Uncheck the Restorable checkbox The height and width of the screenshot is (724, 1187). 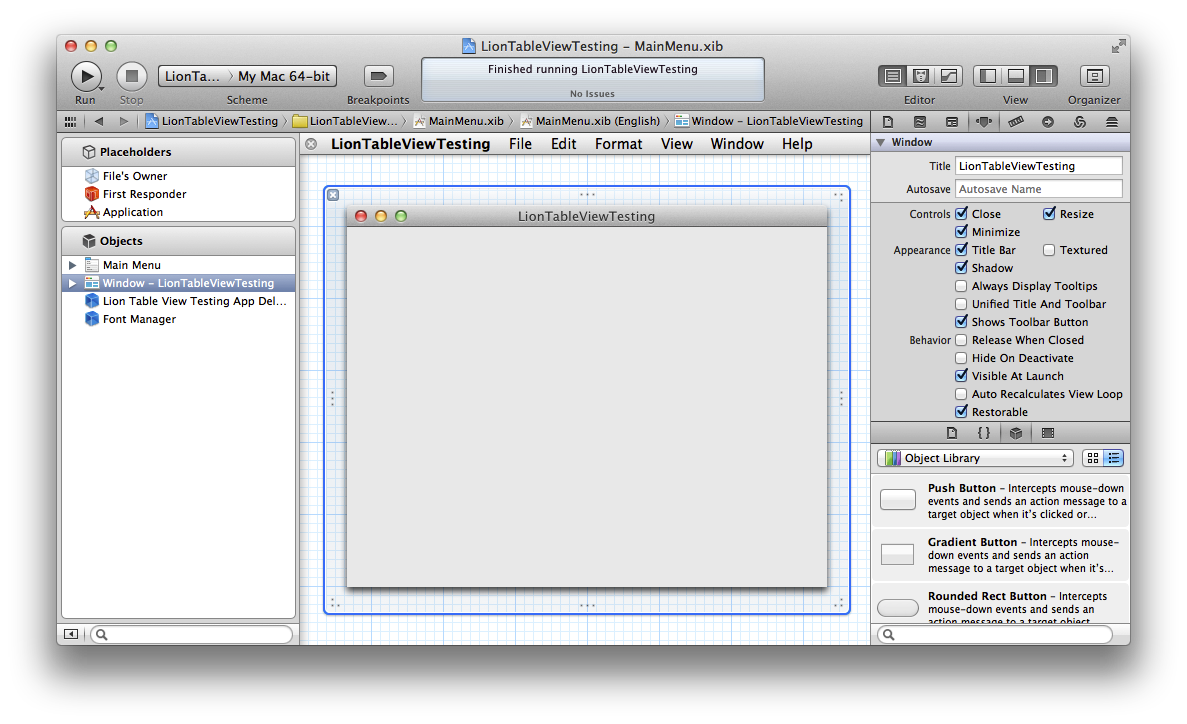[961, 412]
